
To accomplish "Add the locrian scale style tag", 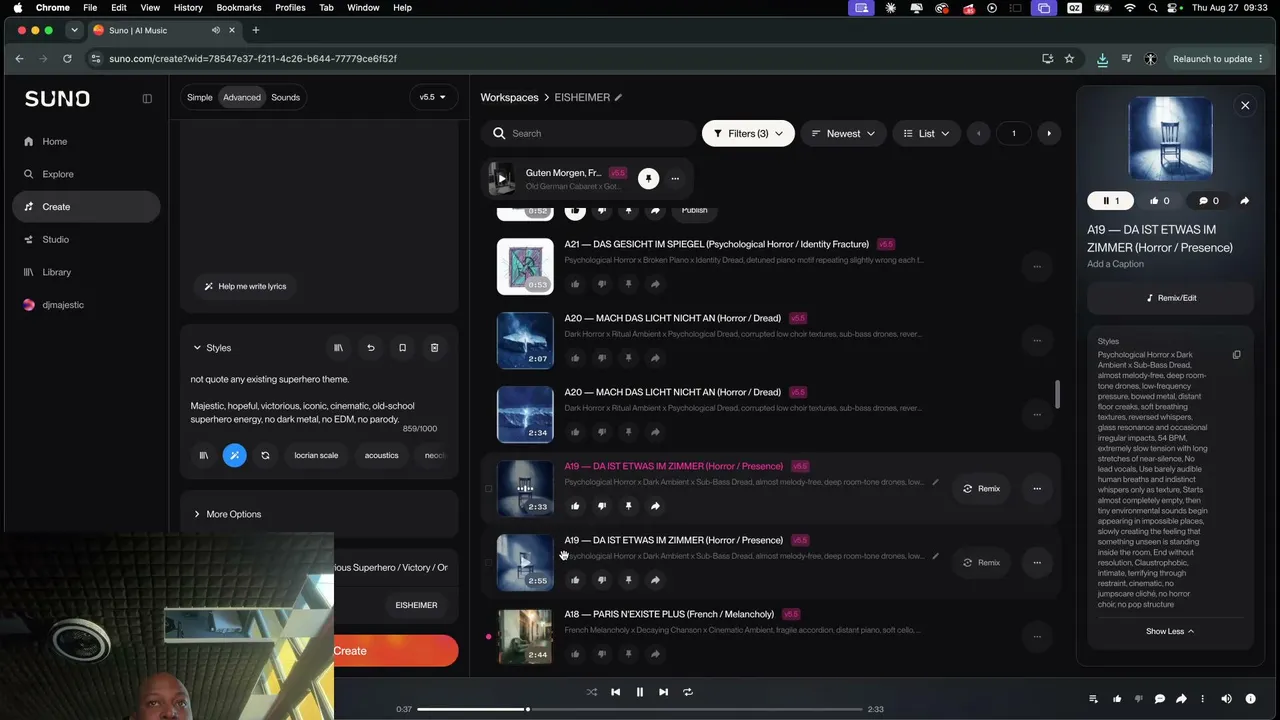I will coord(316,455).
